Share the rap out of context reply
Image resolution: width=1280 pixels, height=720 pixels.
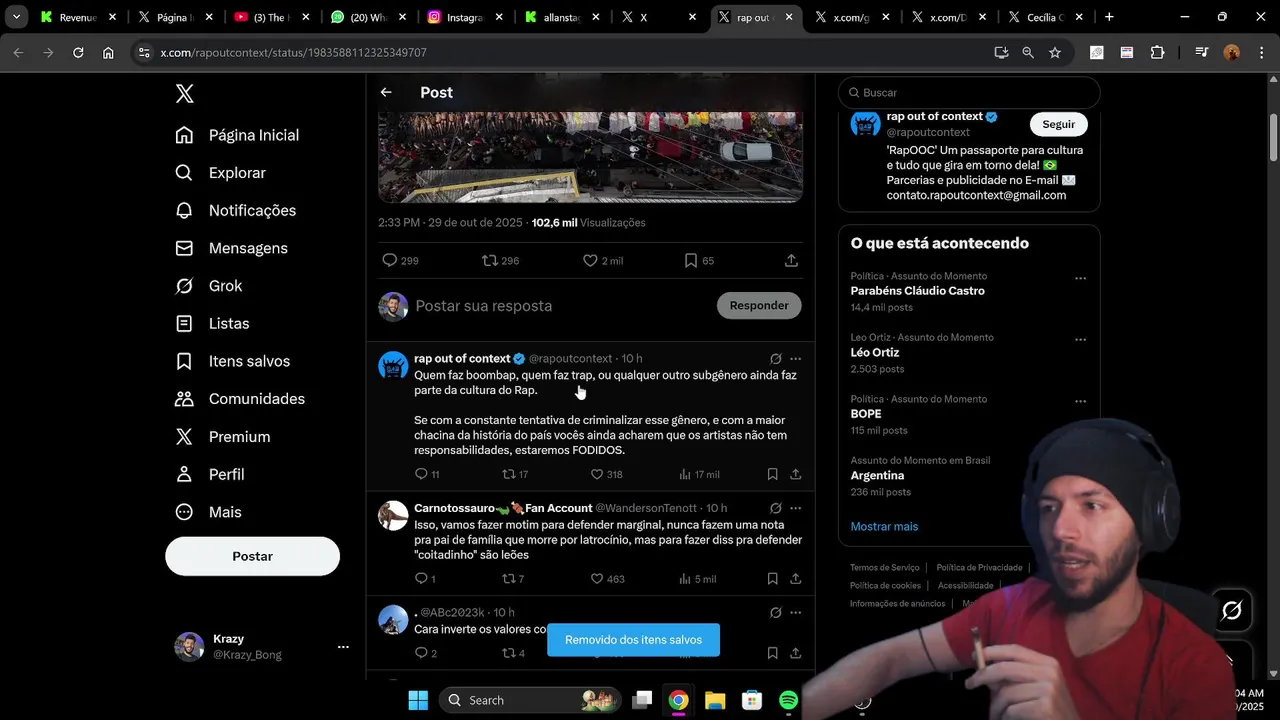796,474
